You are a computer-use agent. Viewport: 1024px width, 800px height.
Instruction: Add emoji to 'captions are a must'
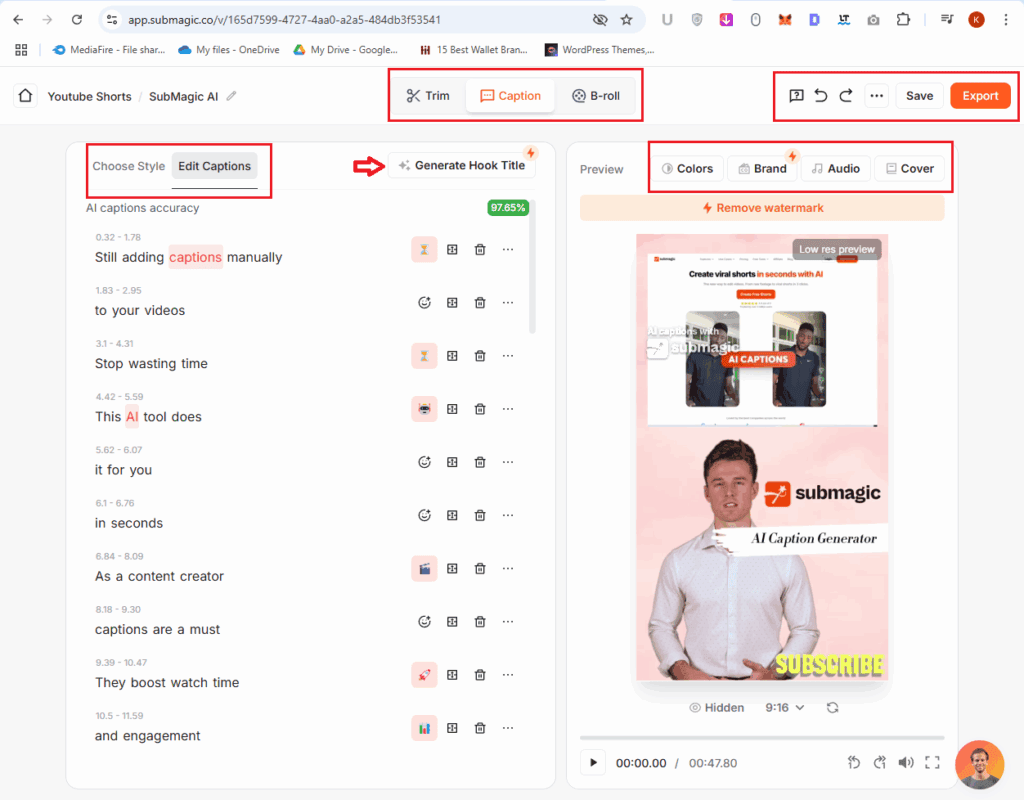424,622
